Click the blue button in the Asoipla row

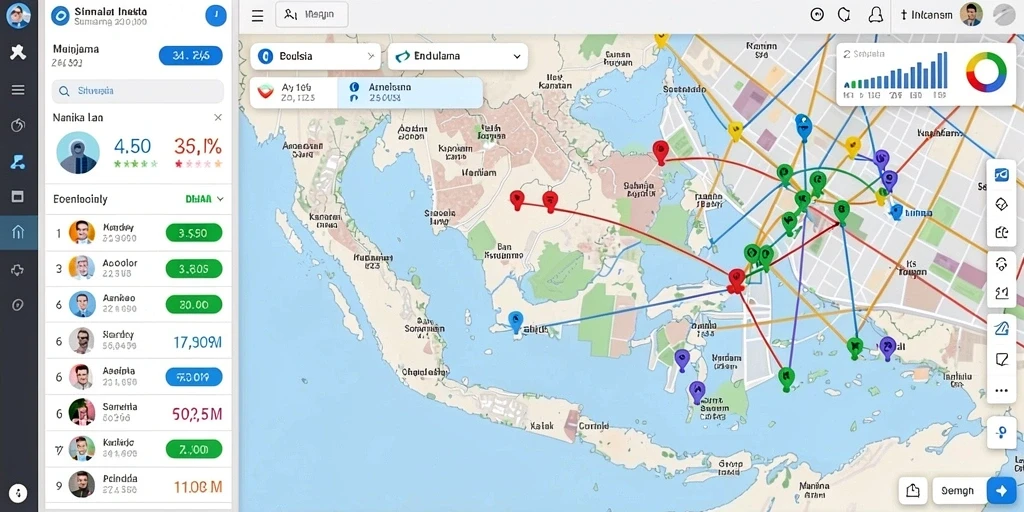coord(193,377)
